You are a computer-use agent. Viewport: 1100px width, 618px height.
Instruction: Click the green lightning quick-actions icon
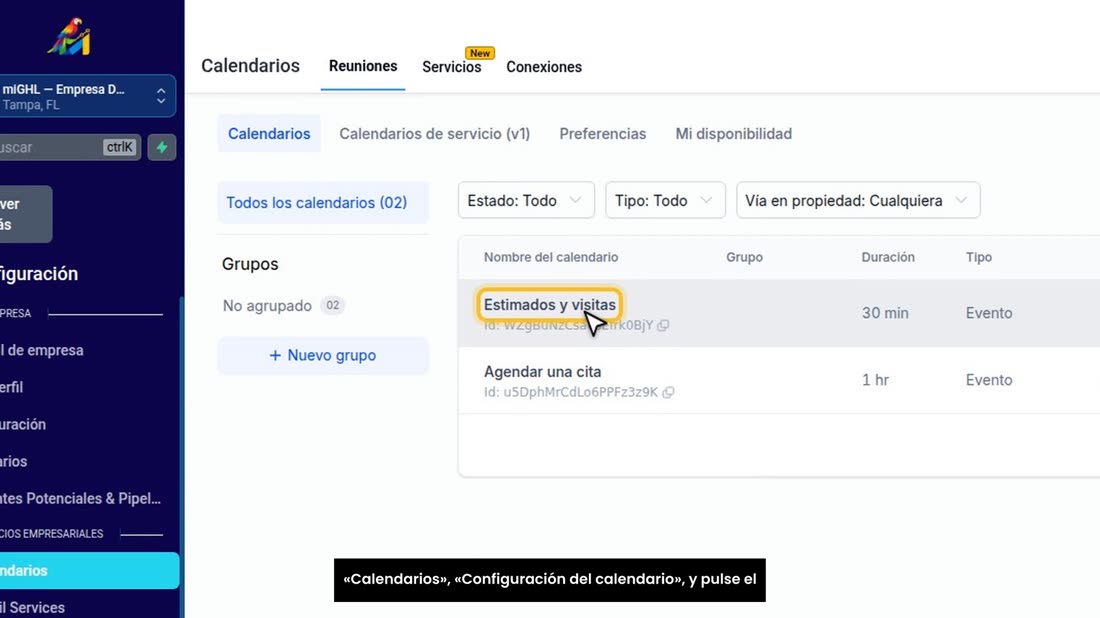coord(162,147)
